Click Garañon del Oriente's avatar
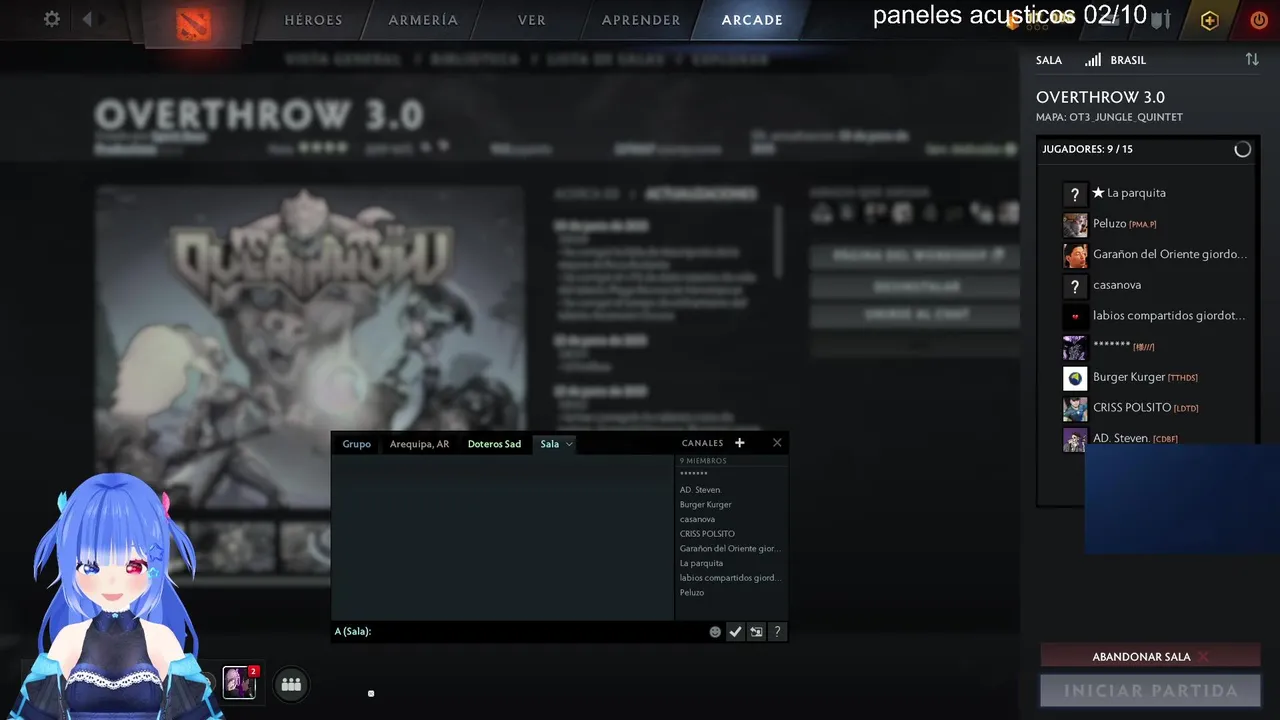This screenshot has width=1280, height=720. coord(1075,256)
